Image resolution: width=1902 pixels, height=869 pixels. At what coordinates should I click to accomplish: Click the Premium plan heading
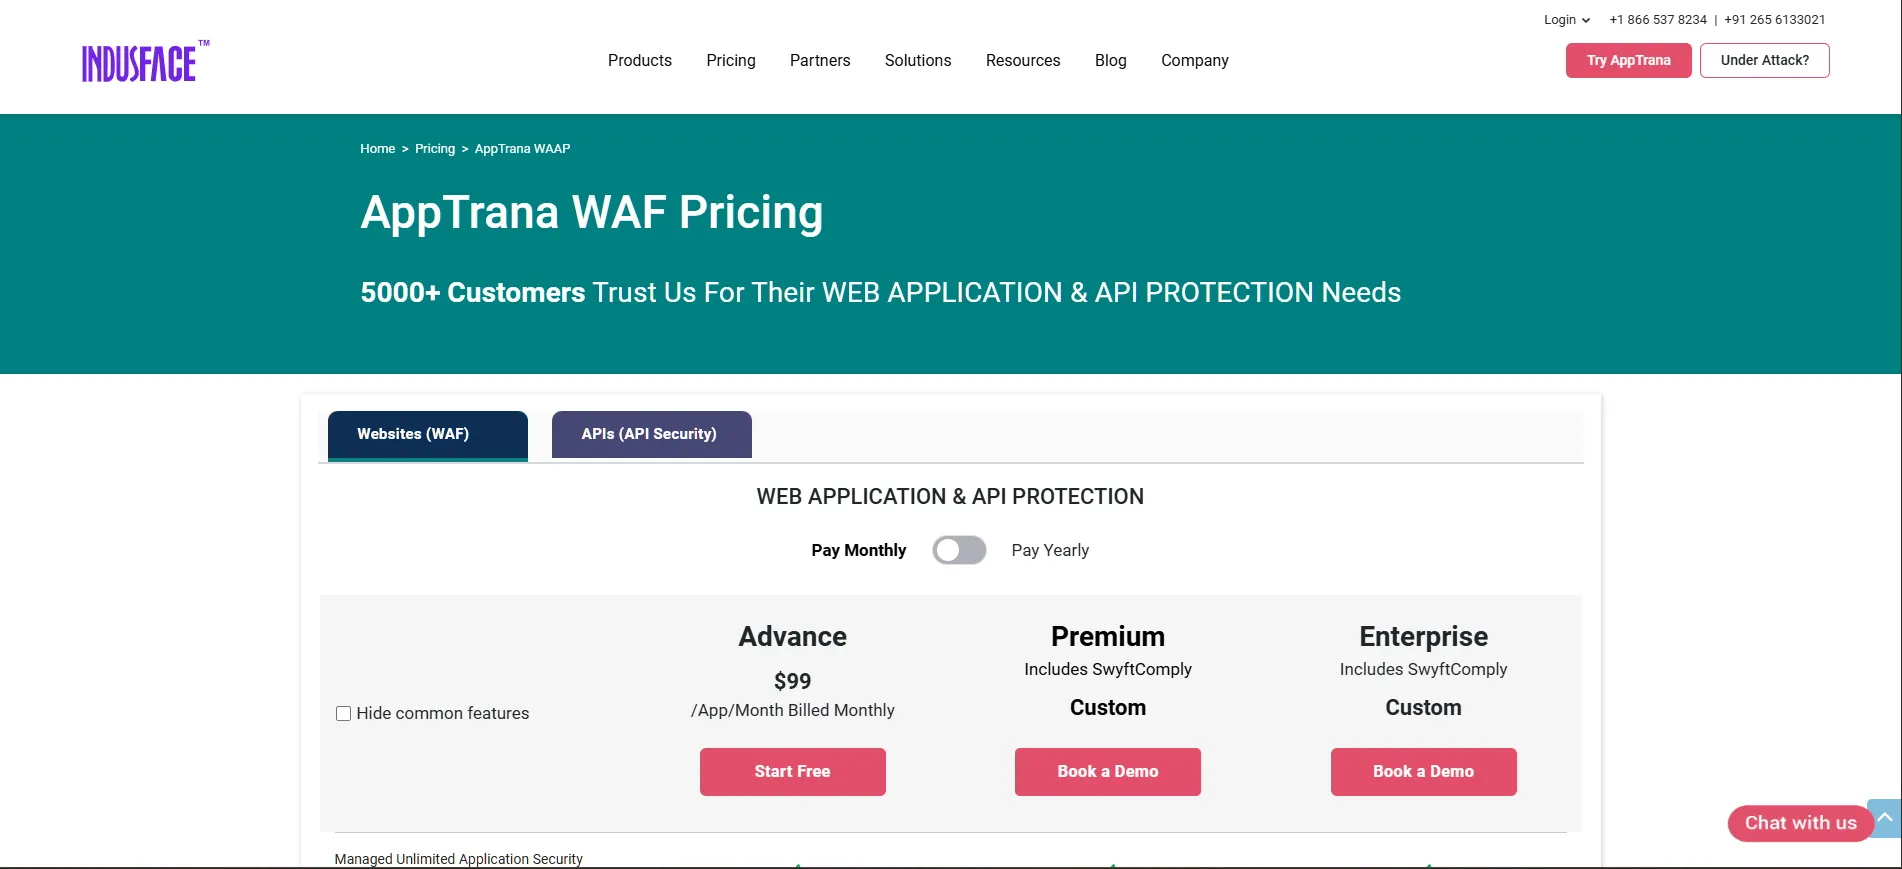click(1108, 637)
